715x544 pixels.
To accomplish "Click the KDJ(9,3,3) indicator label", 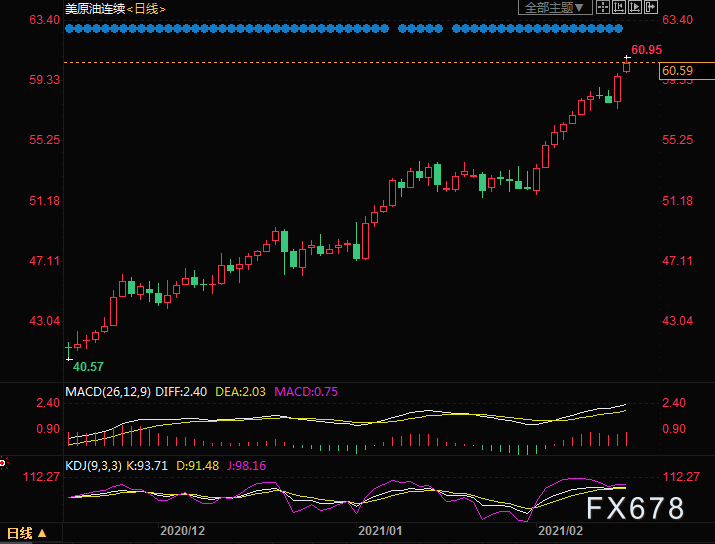I will tap(93, 466).
